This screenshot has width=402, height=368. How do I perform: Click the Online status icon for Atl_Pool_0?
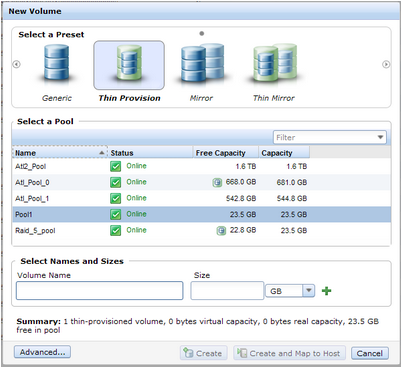point(115,182)
